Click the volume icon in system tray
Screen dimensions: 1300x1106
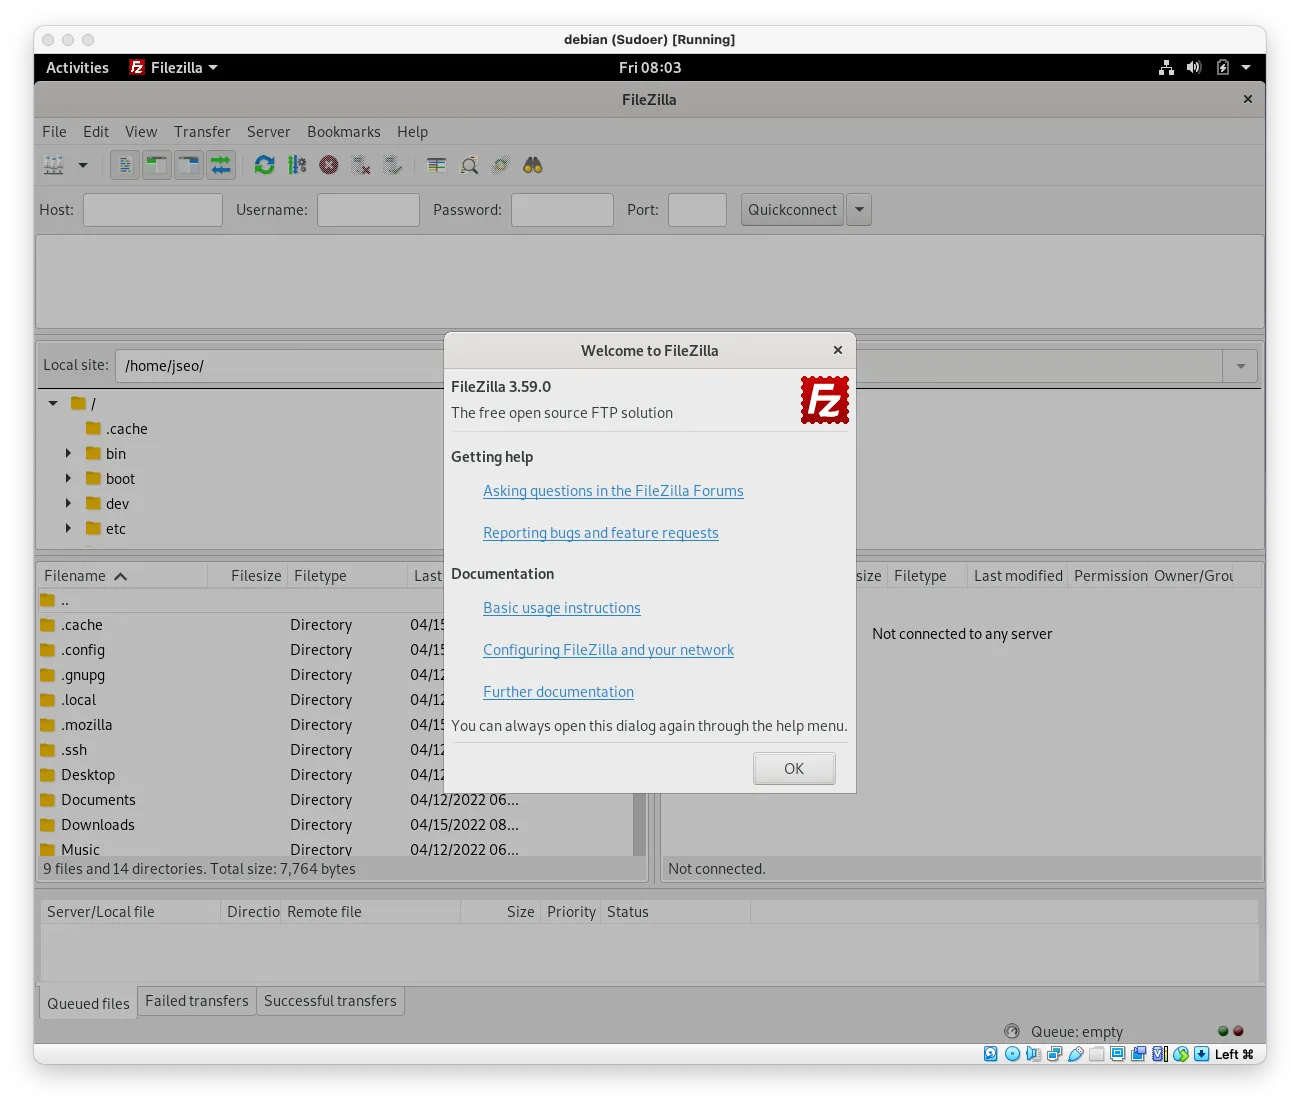click(x=1194, y=68)
